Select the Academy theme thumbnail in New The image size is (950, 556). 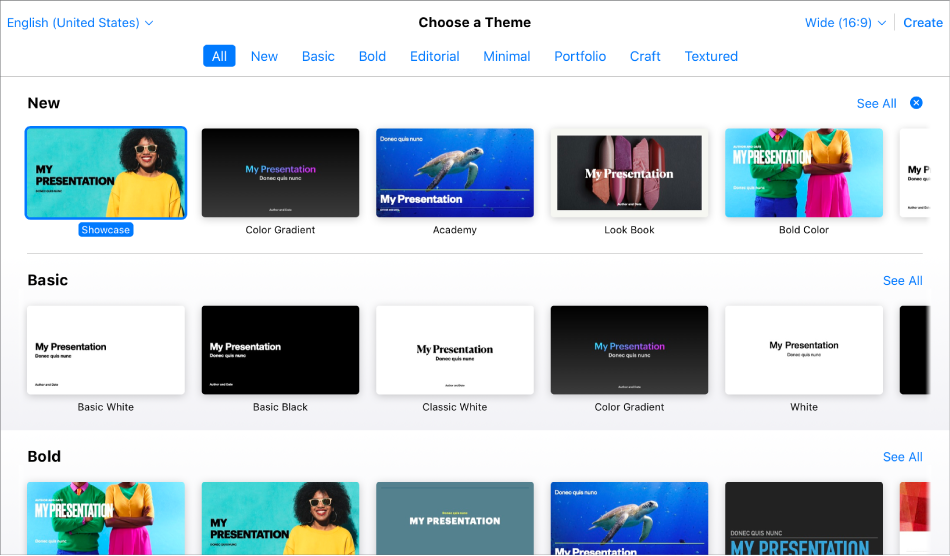click(x=455, y=173)
